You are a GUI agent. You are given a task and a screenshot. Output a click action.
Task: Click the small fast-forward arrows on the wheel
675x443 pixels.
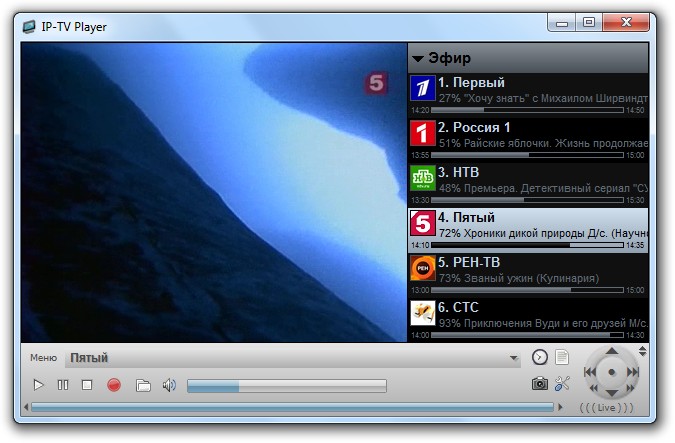(x=629, y=388)
